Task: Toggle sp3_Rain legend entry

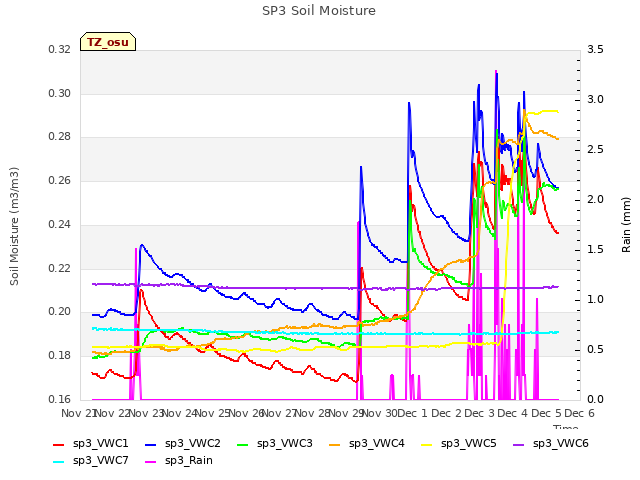Action: (179, 461)
